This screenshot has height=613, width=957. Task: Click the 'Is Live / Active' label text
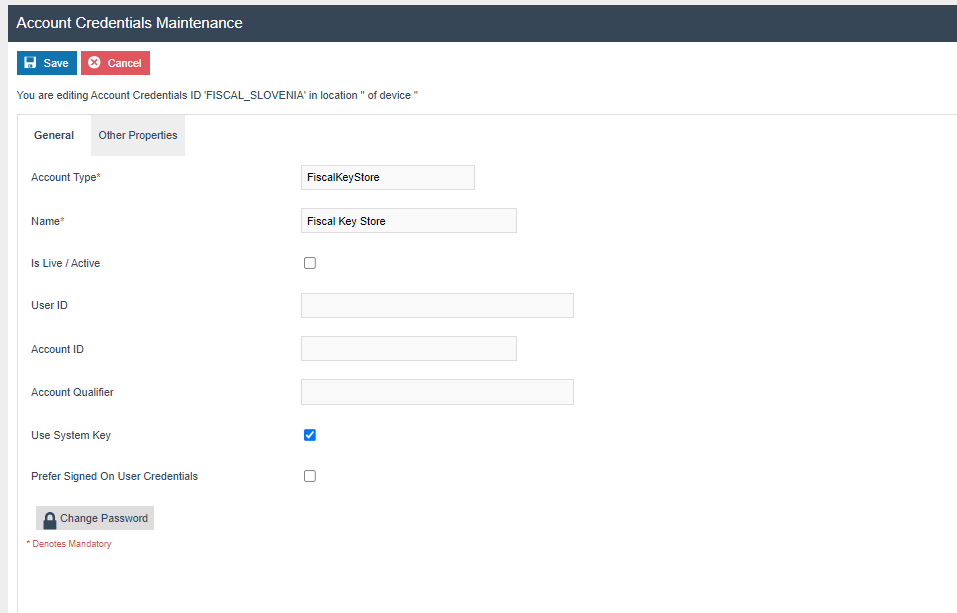[x=66, y=263]
